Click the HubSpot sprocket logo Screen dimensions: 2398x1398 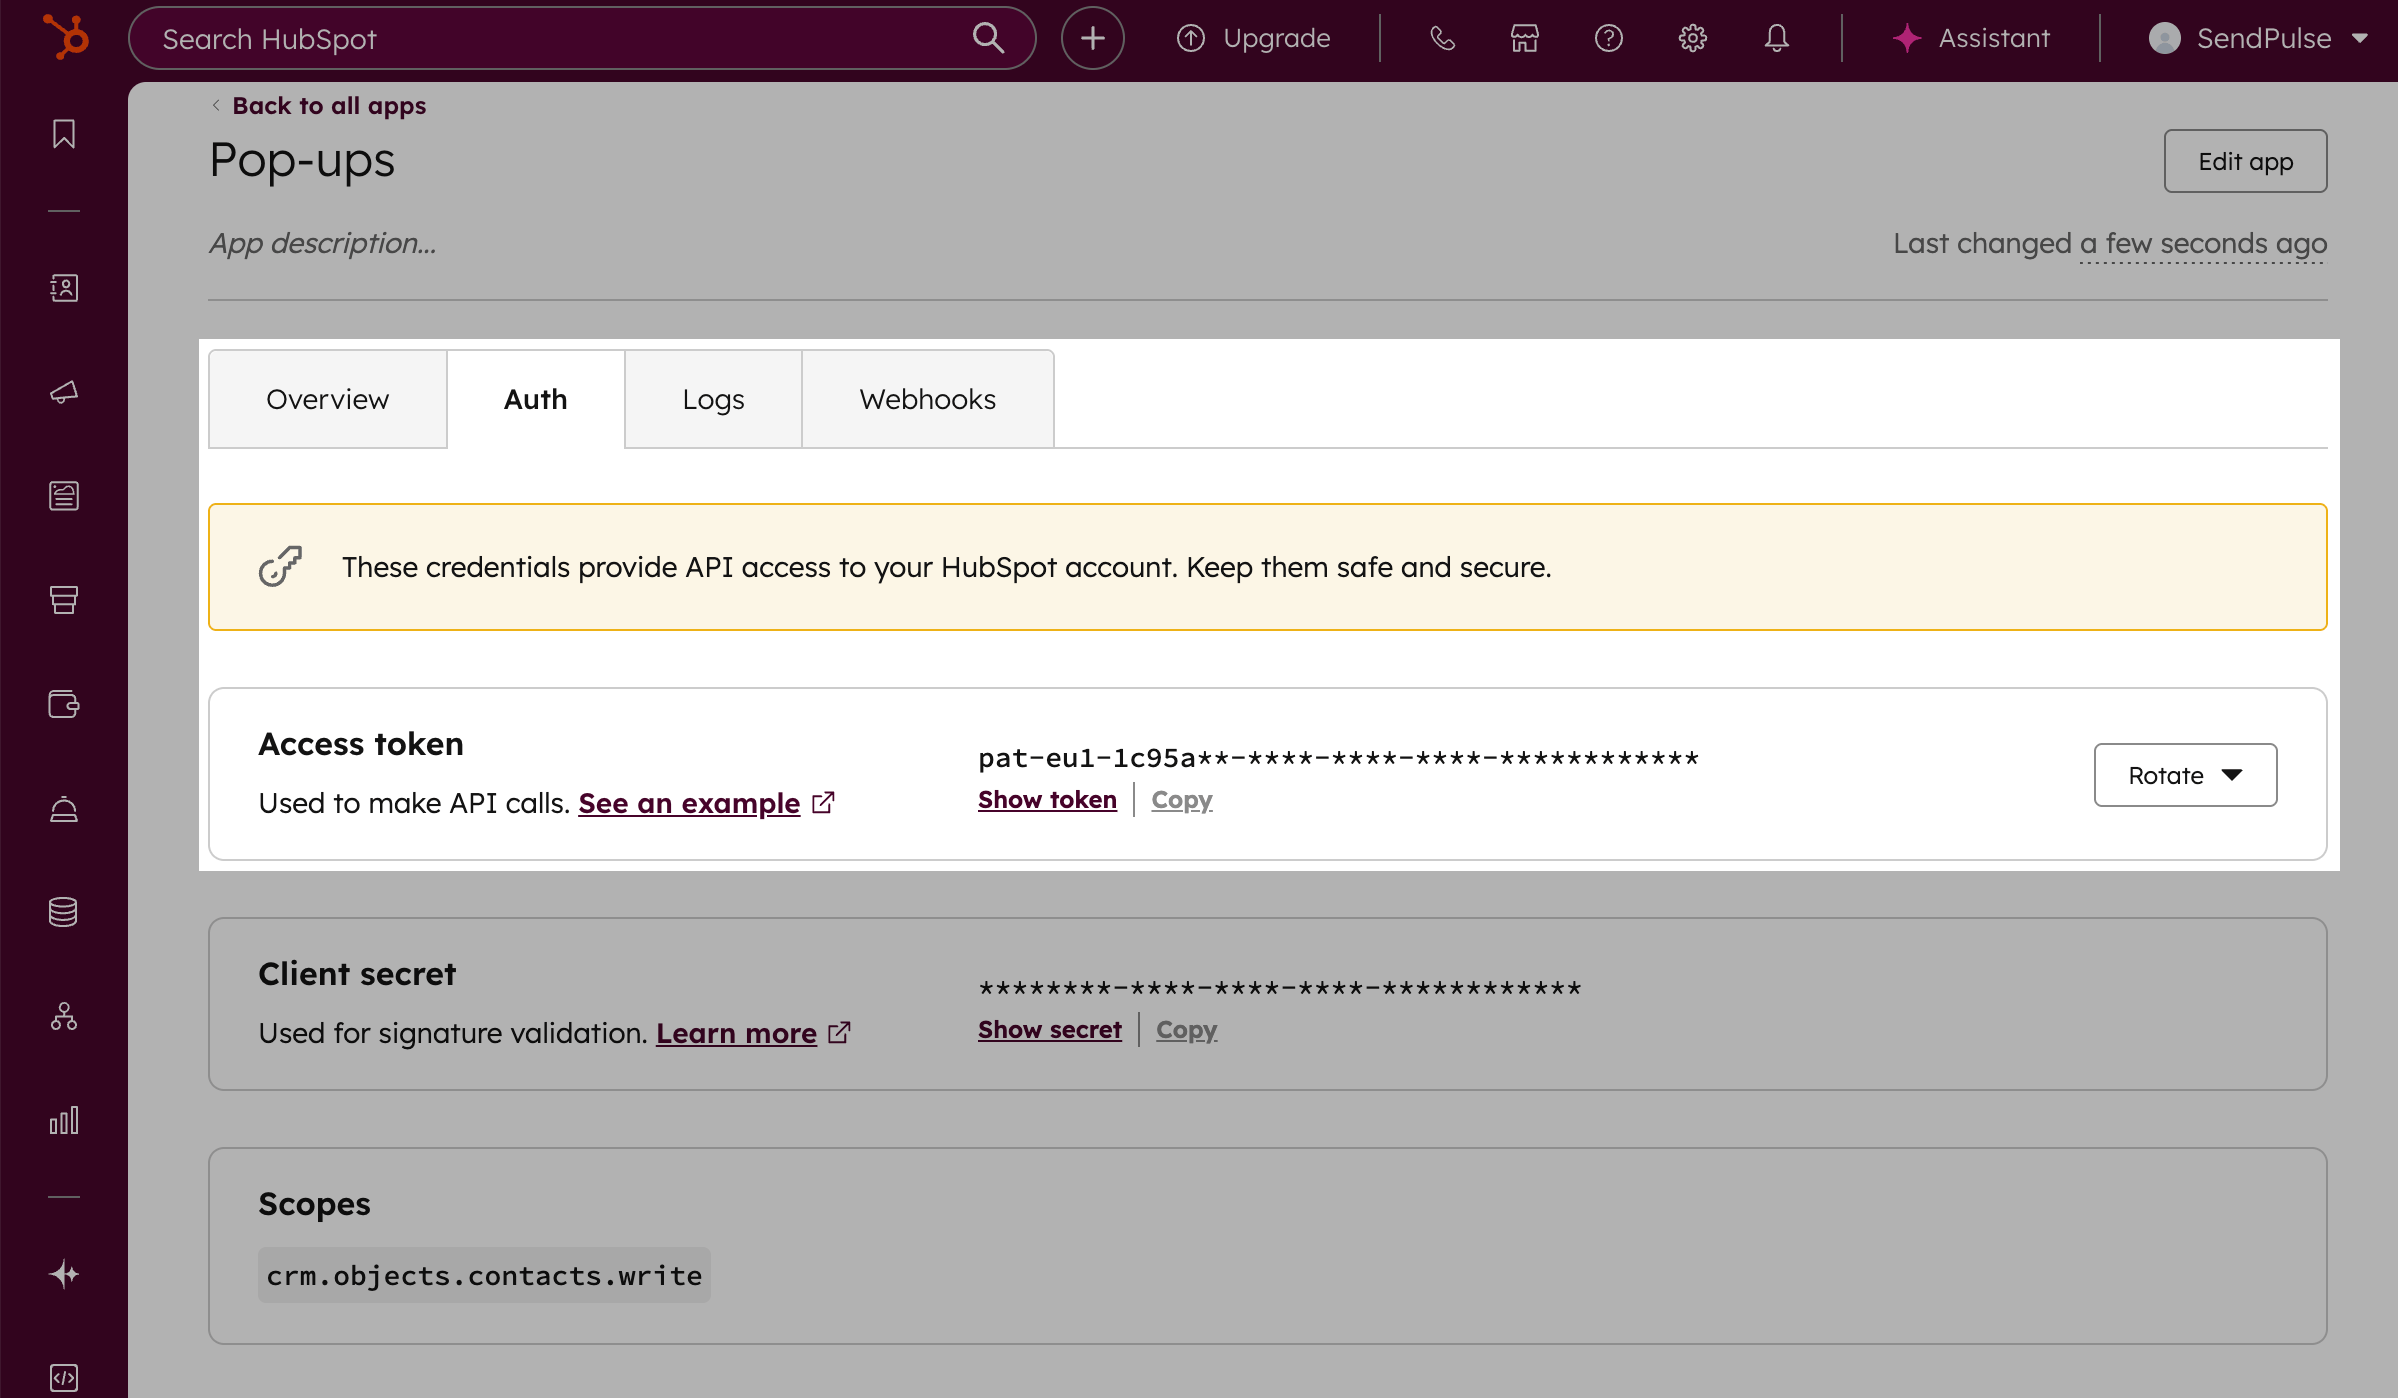point(66,38)
